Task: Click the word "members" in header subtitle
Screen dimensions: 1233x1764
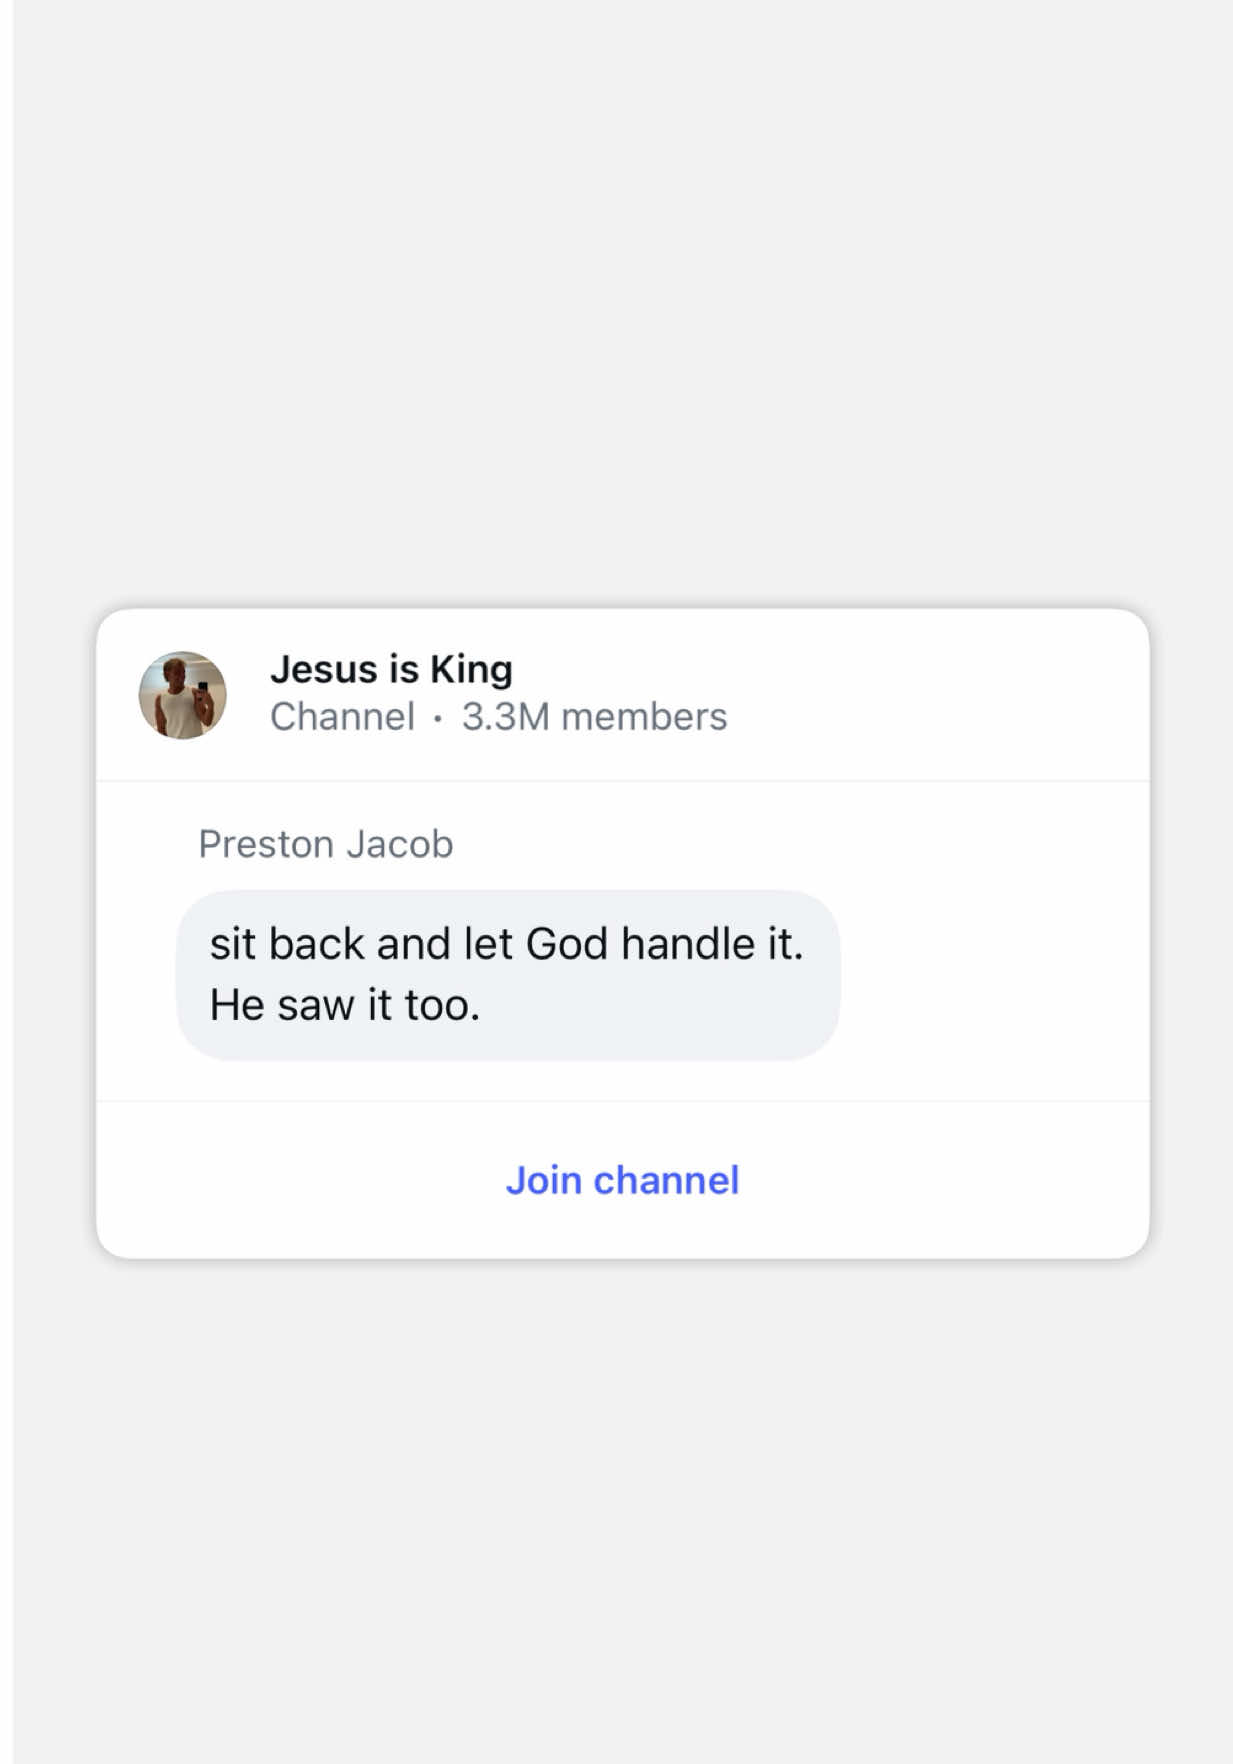Action: tap(644, 717)
